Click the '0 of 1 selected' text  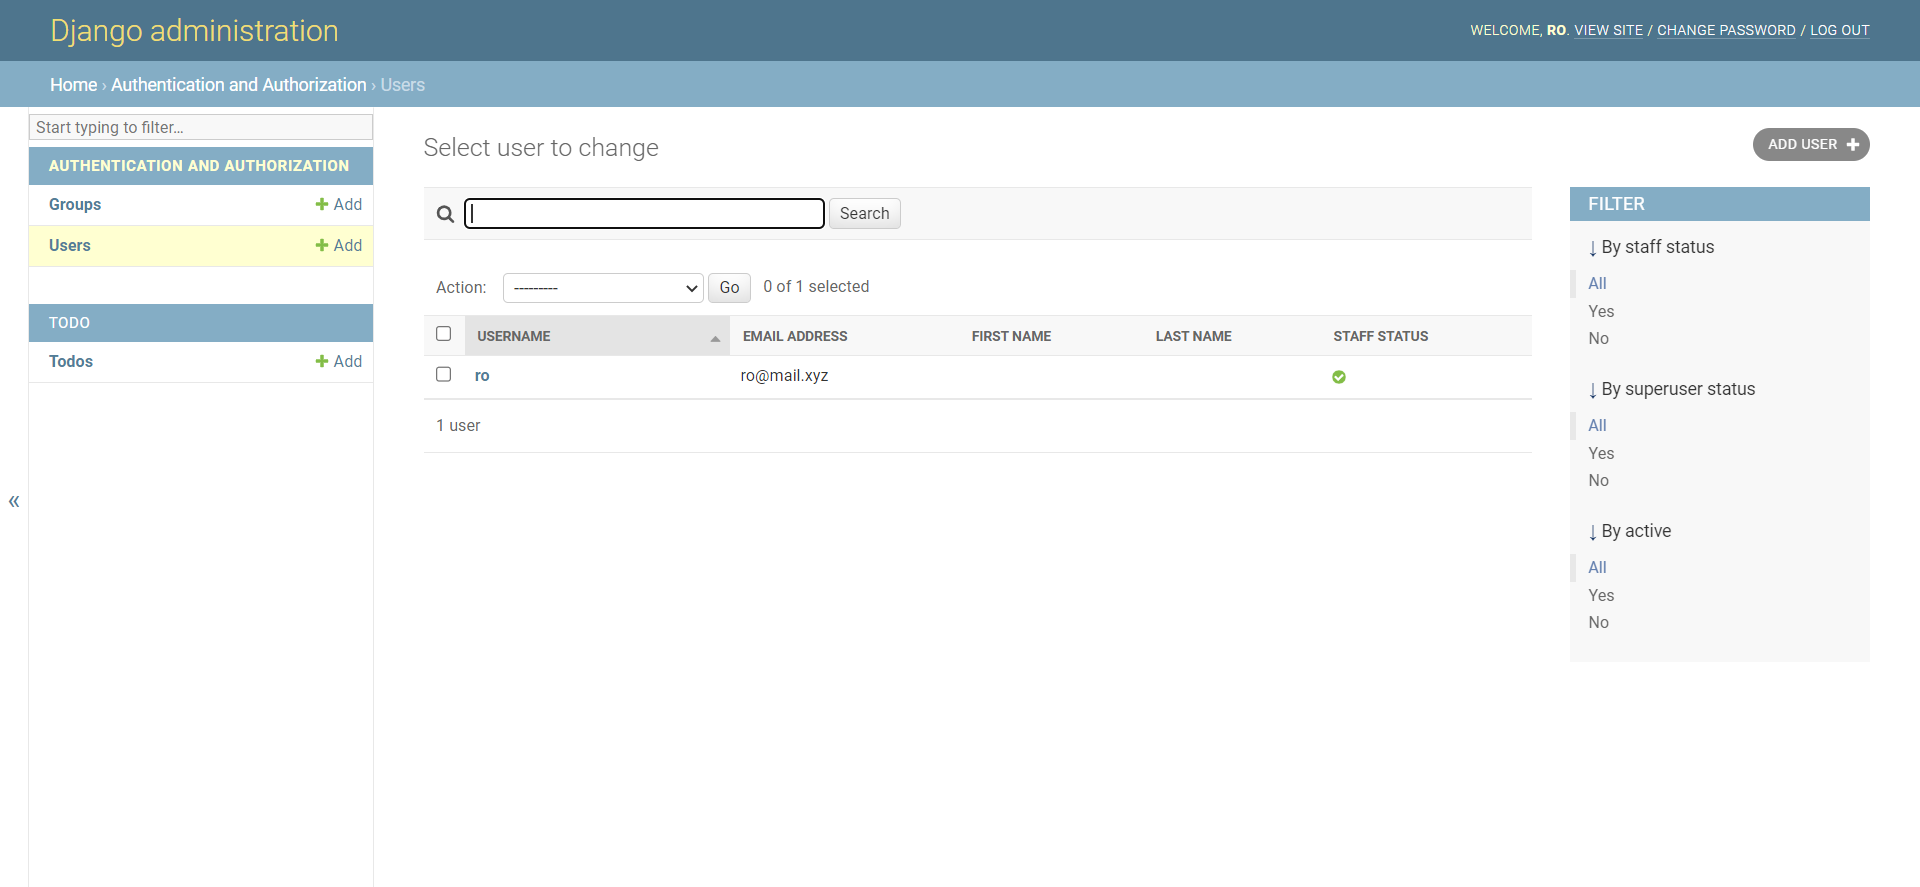816,287
